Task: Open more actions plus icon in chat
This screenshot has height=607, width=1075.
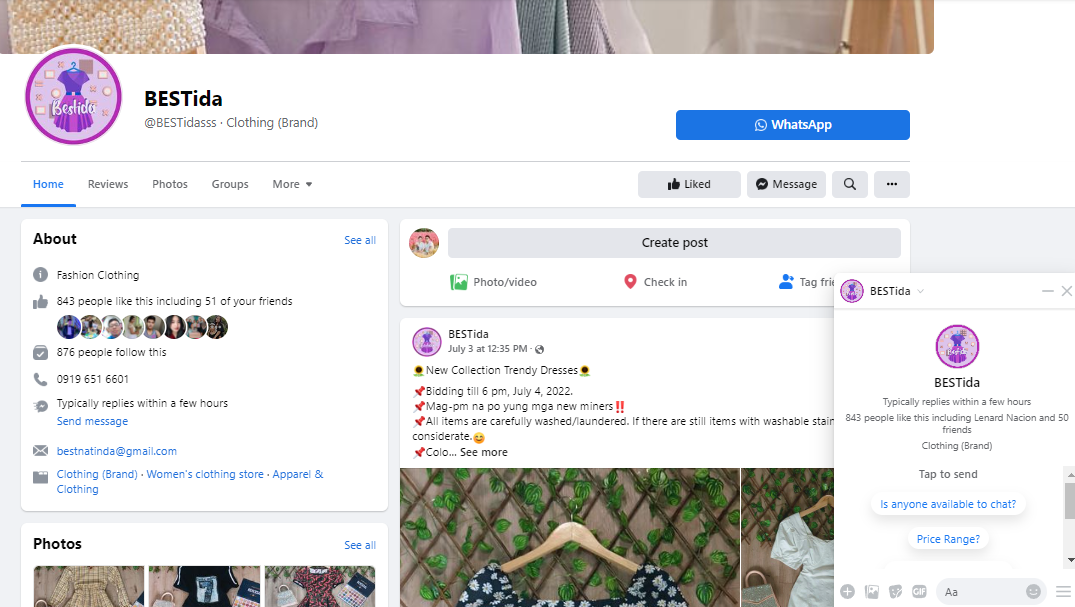Action: click(847, 591)
